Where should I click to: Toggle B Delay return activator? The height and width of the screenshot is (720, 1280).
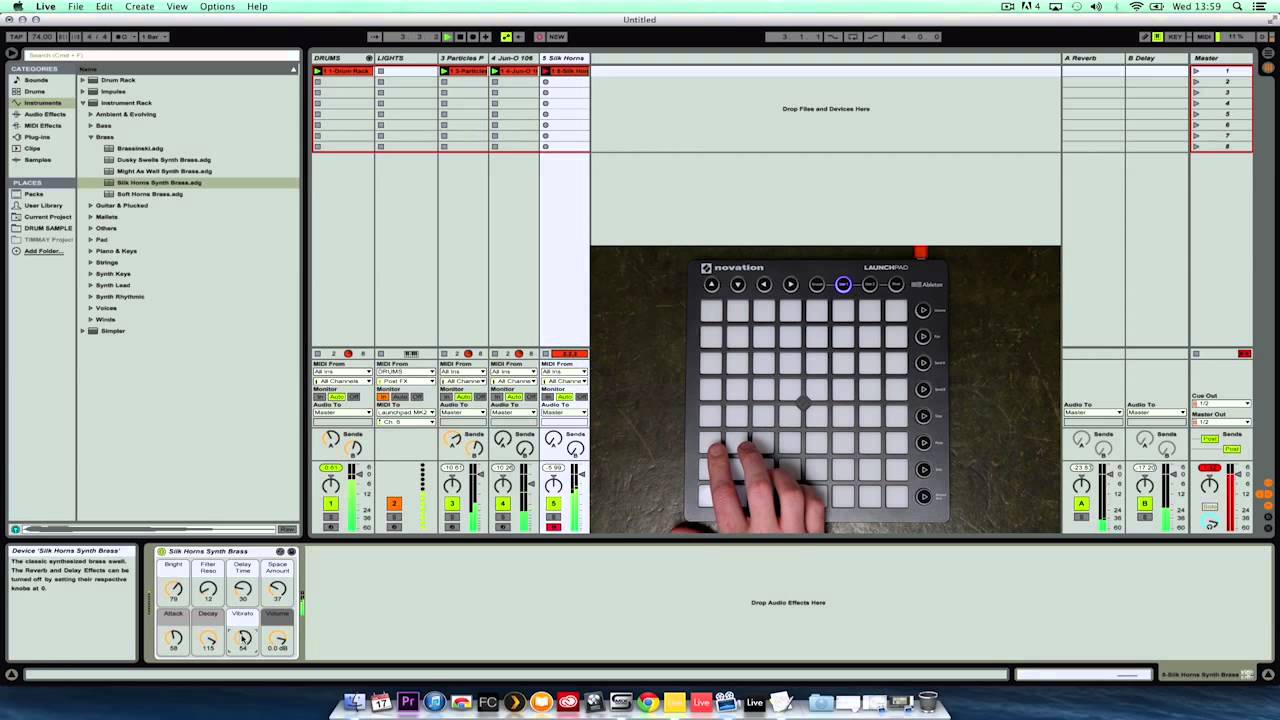1145,504
